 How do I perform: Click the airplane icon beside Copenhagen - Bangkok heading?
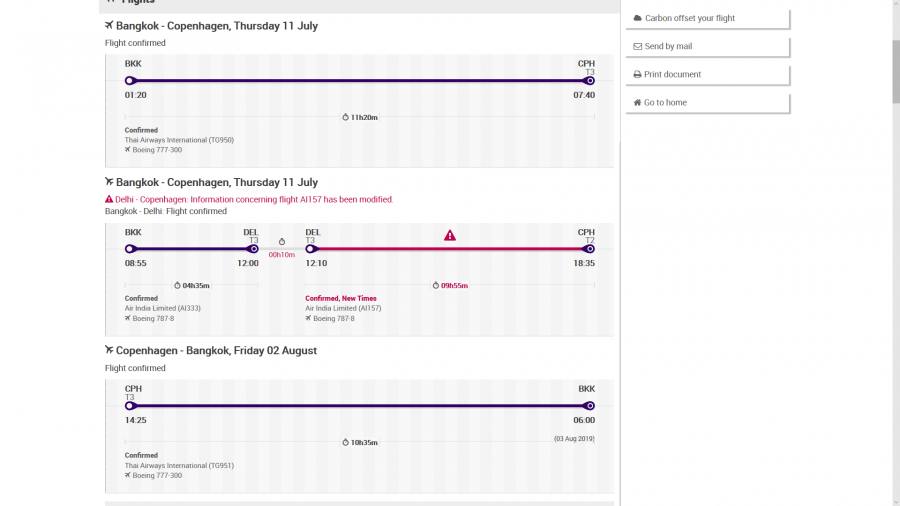109,350
